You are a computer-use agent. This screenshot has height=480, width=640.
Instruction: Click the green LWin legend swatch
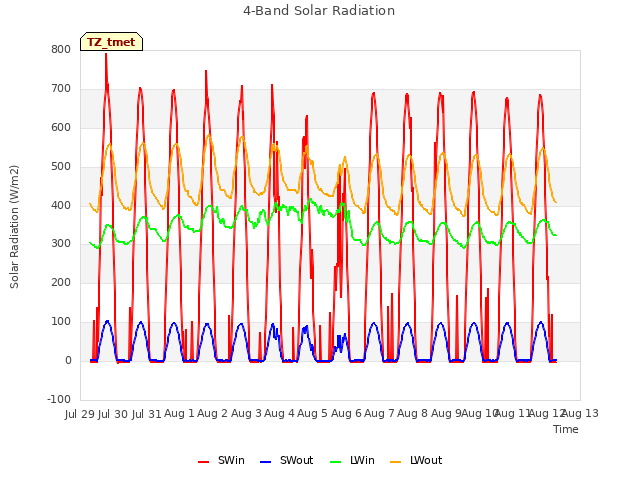(335, 462)
